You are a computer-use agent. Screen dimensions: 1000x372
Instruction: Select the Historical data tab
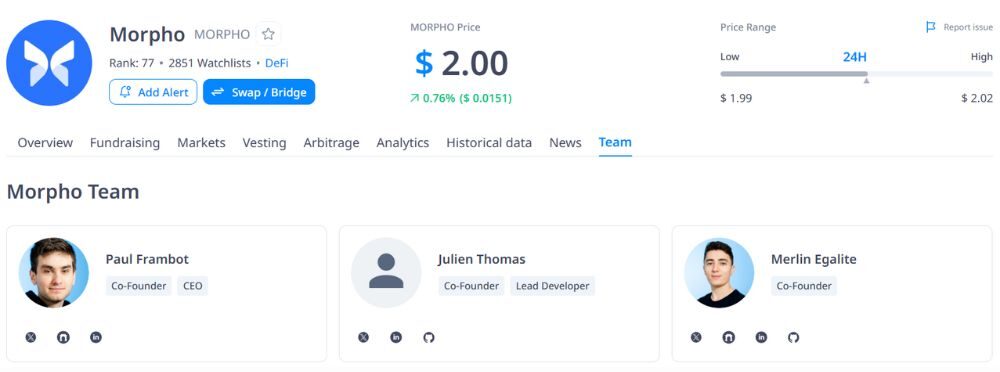tap(489, 143)
